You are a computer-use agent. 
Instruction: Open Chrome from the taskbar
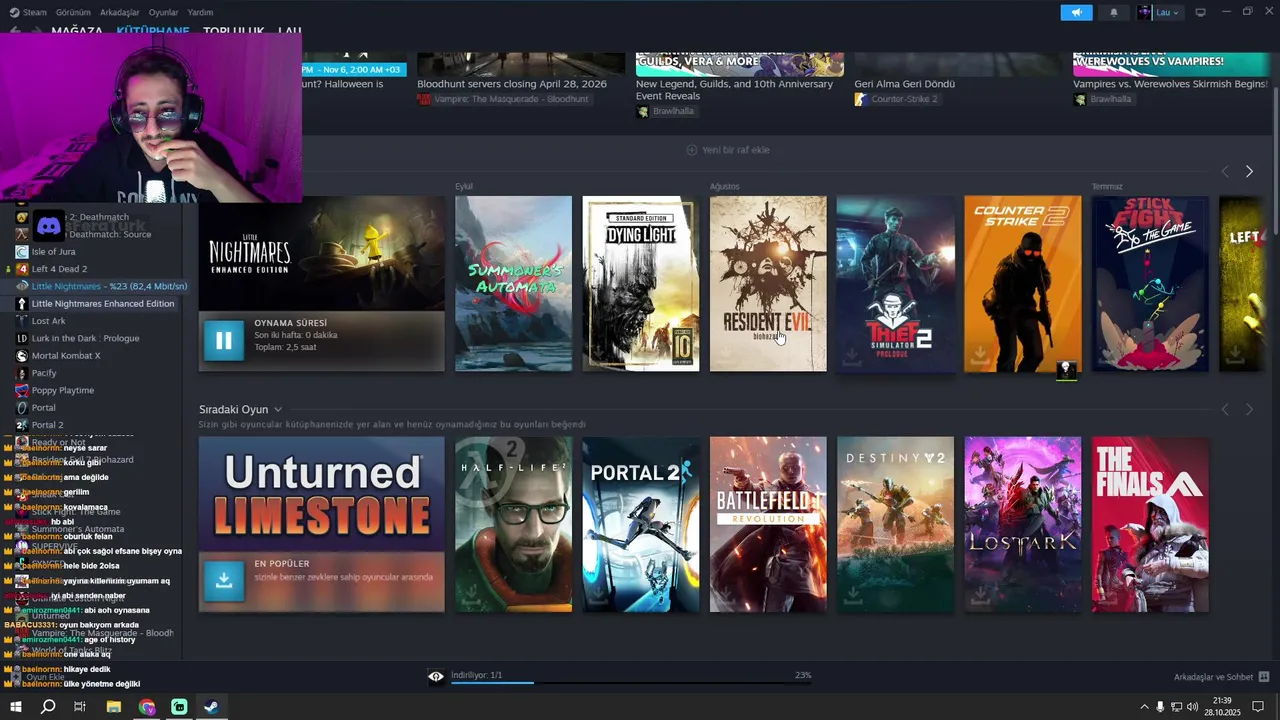tap(147, 707)
